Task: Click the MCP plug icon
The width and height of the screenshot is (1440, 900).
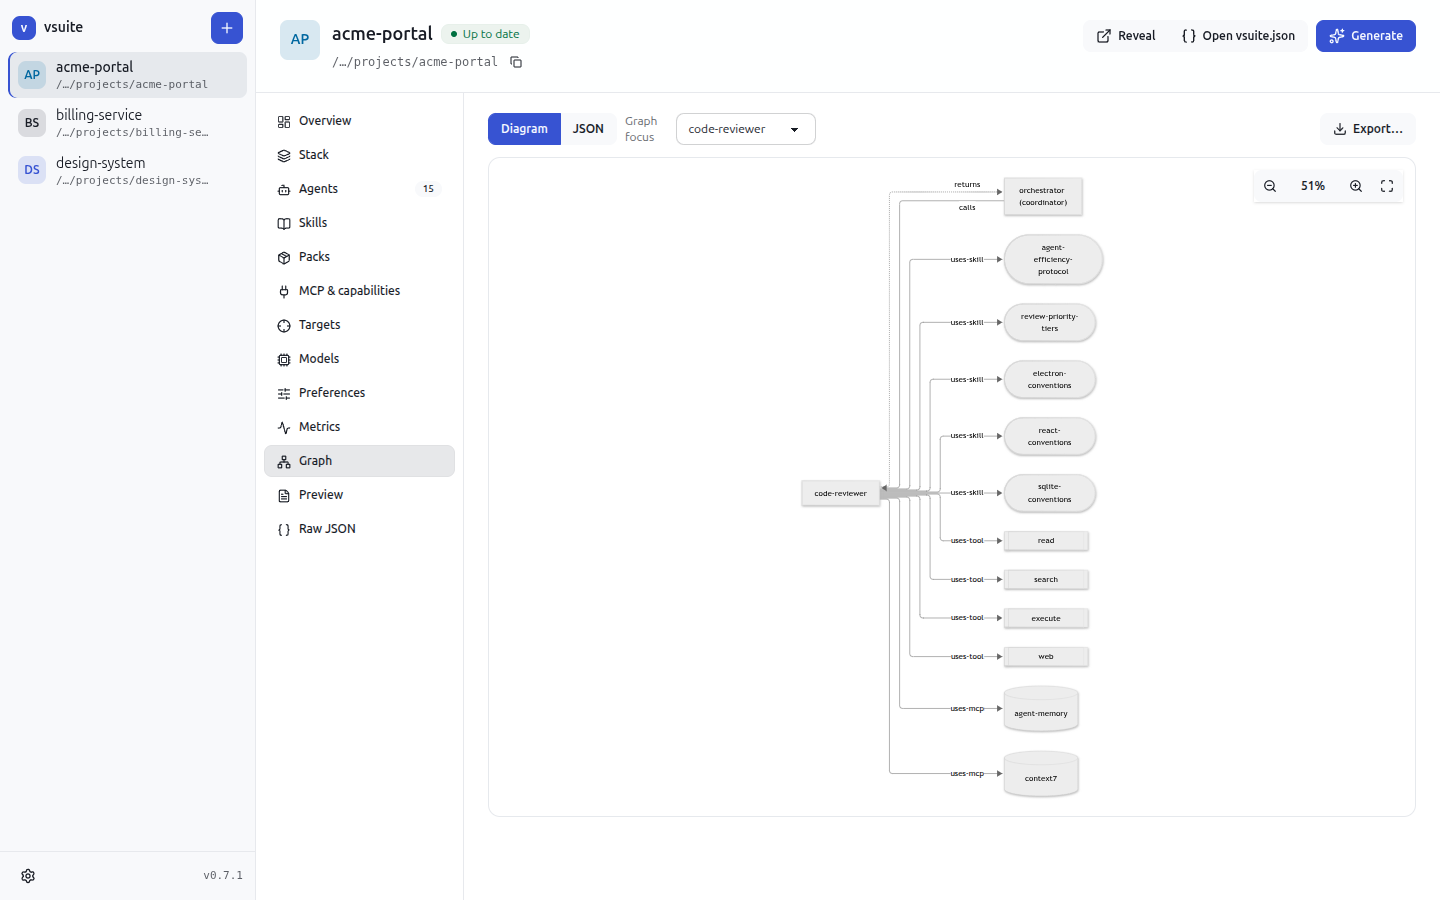Action: click(x=284, y=291)
